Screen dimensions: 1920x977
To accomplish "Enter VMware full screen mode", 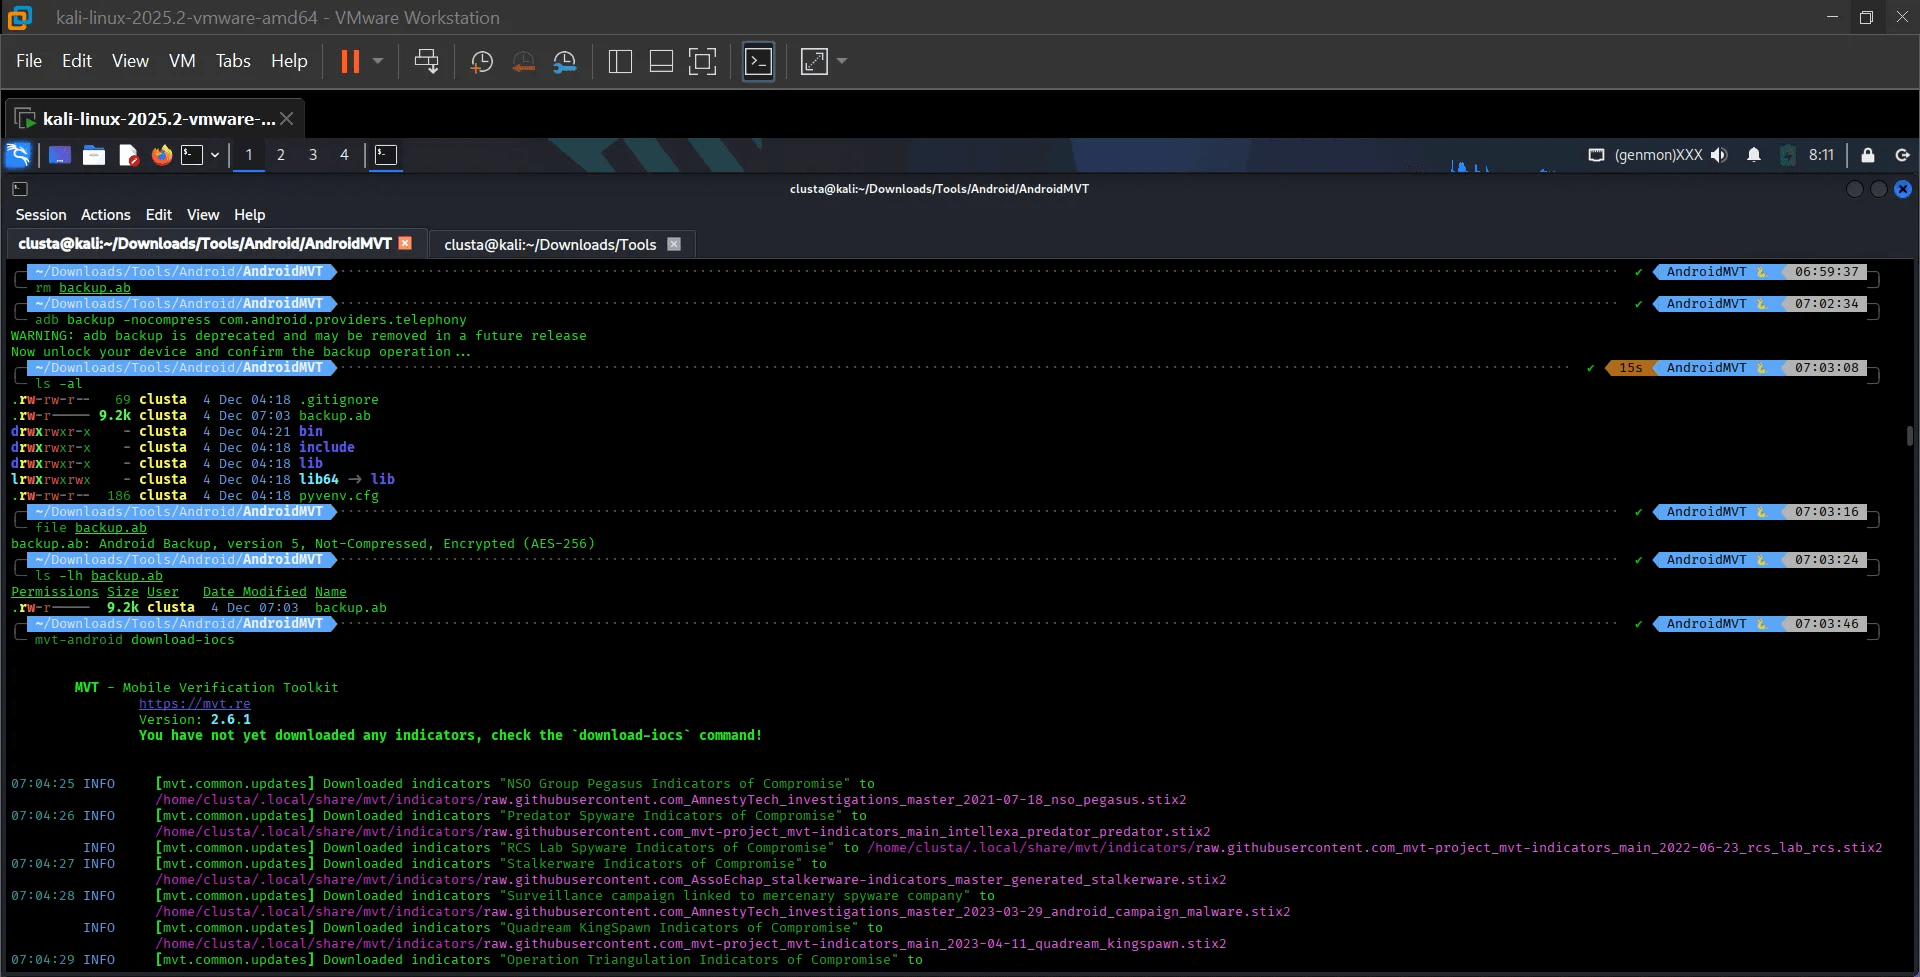I will tap(702, 62).
